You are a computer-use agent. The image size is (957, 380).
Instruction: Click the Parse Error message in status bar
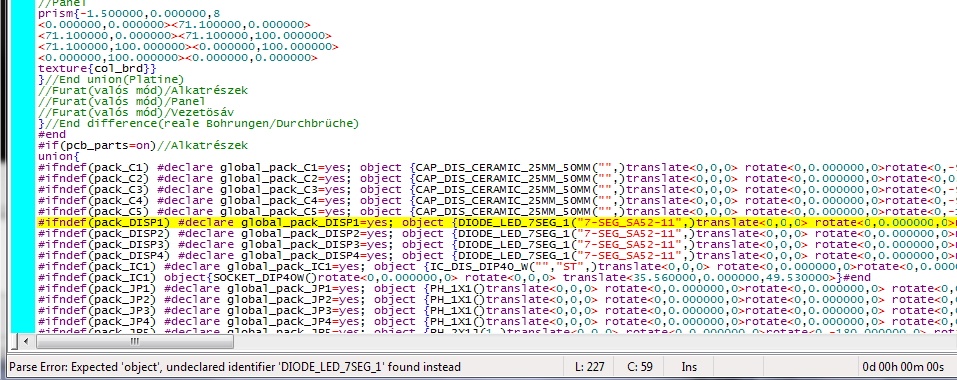[x=235, y=367]
